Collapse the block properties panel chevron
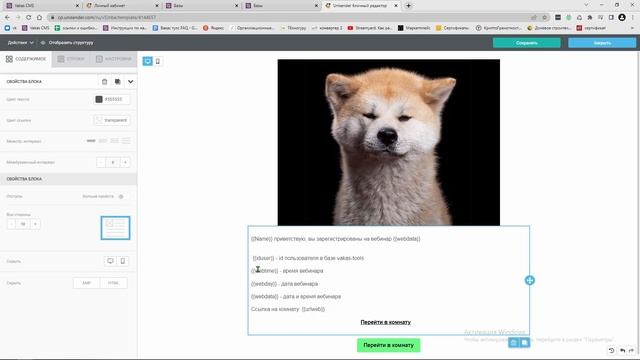 [131, 82]
